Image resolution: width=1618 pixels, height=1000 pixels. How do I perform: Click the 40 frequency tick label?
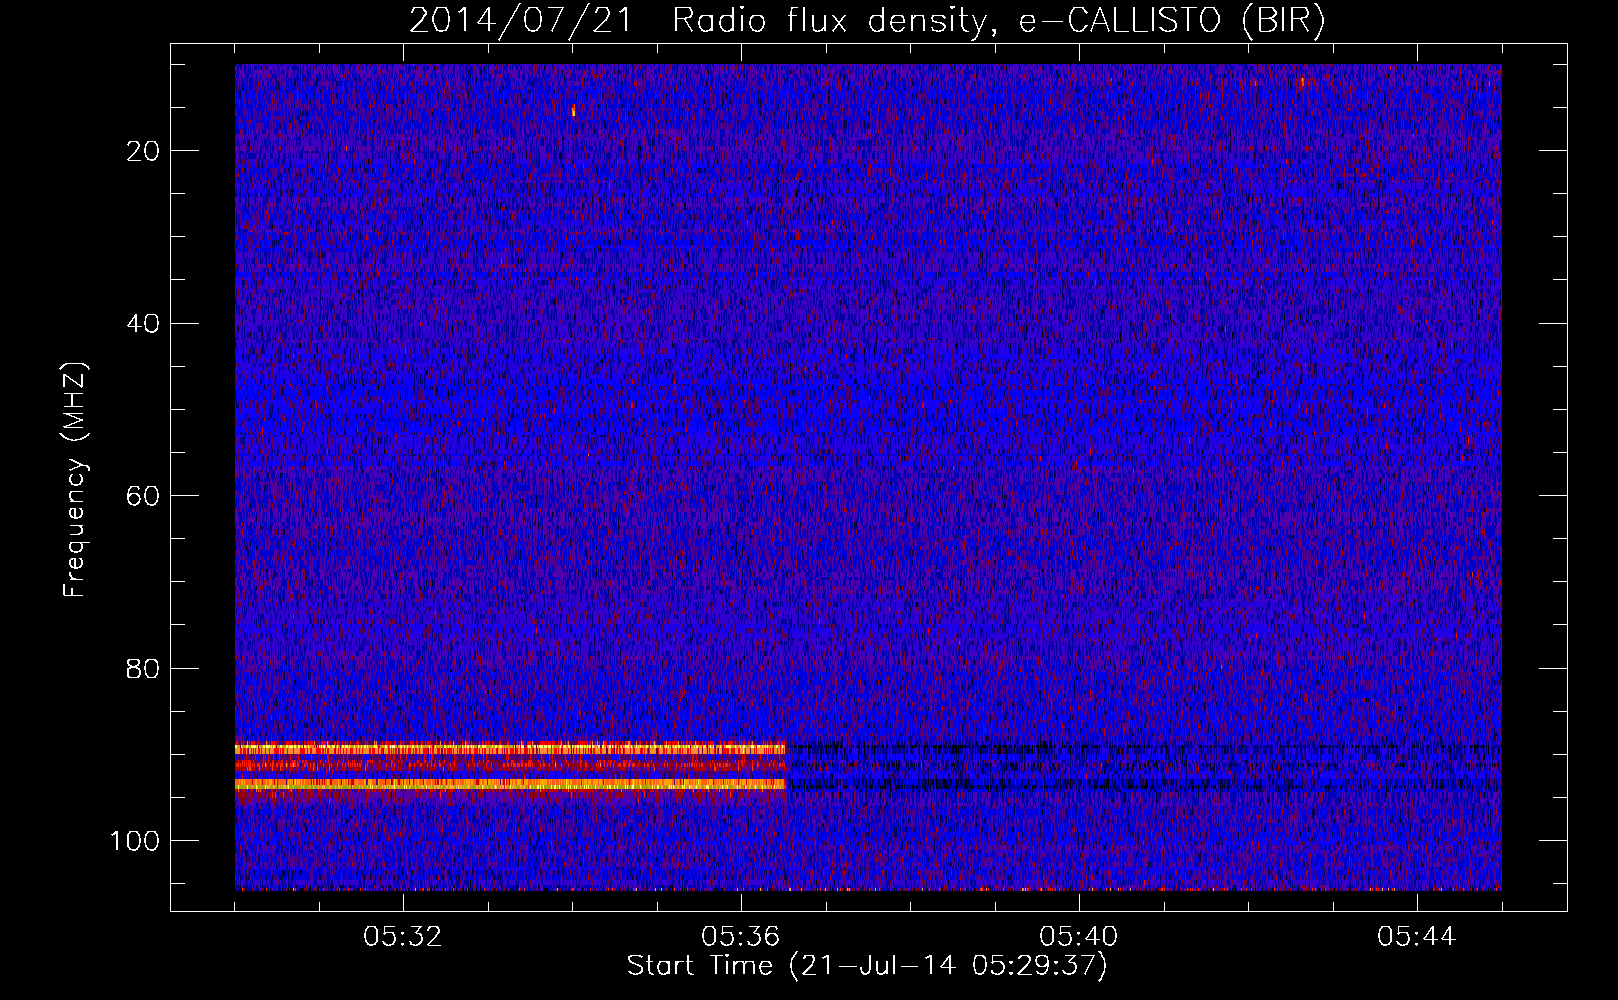point(144,324)
